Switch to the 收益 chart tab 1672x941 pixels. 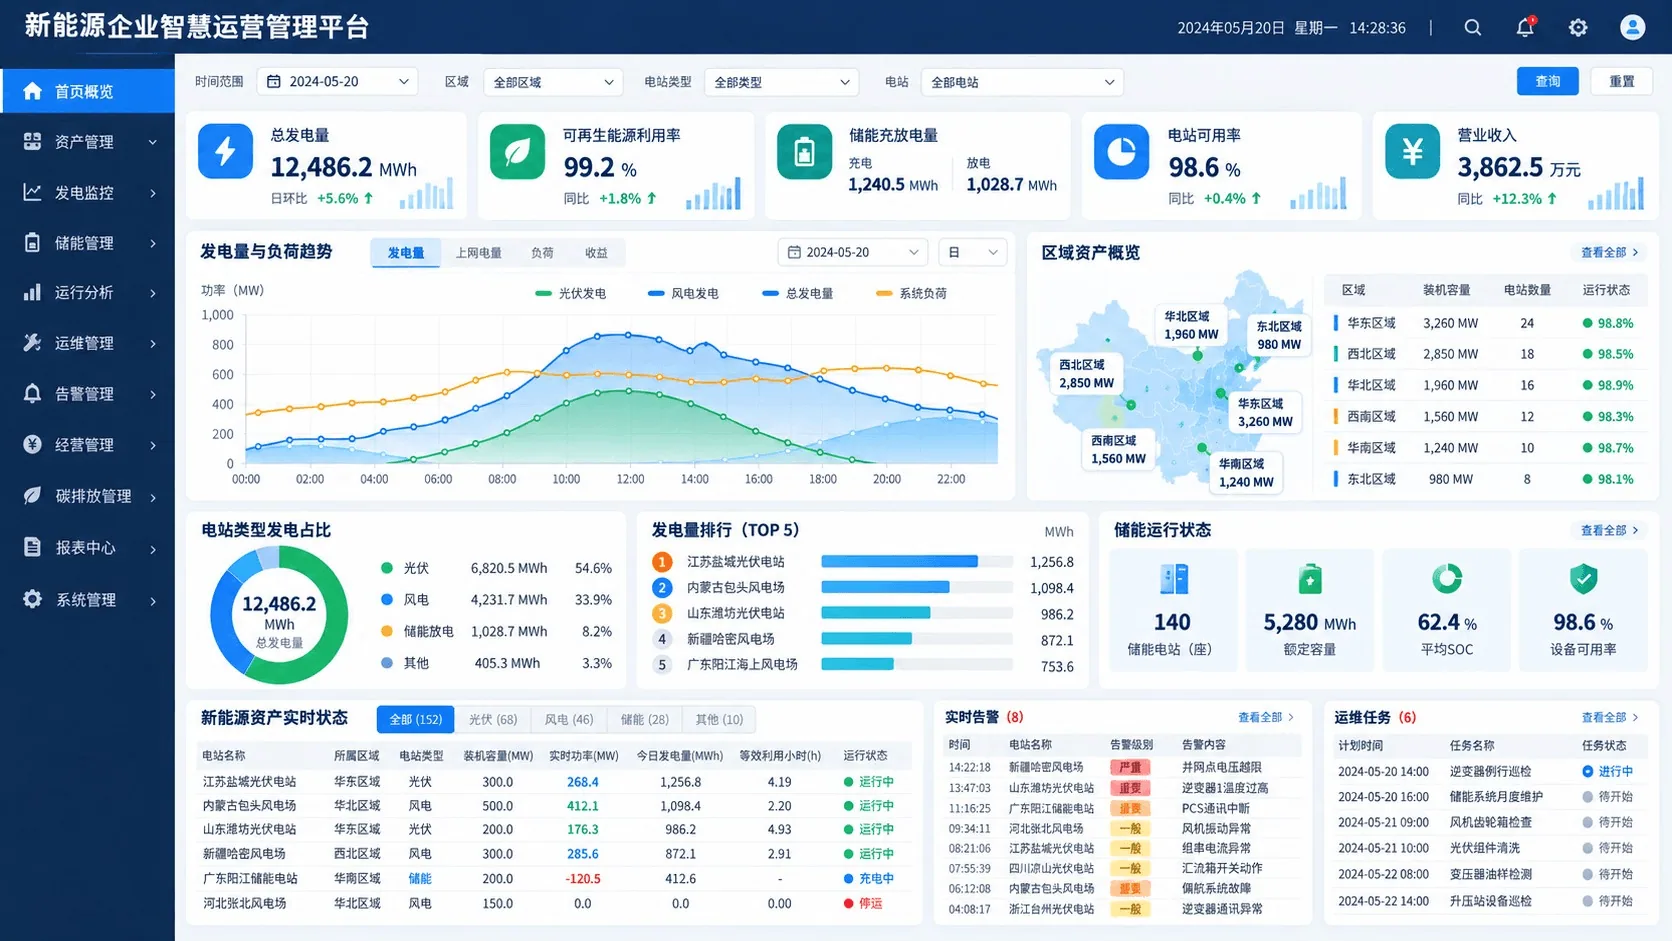coord(596,253)
